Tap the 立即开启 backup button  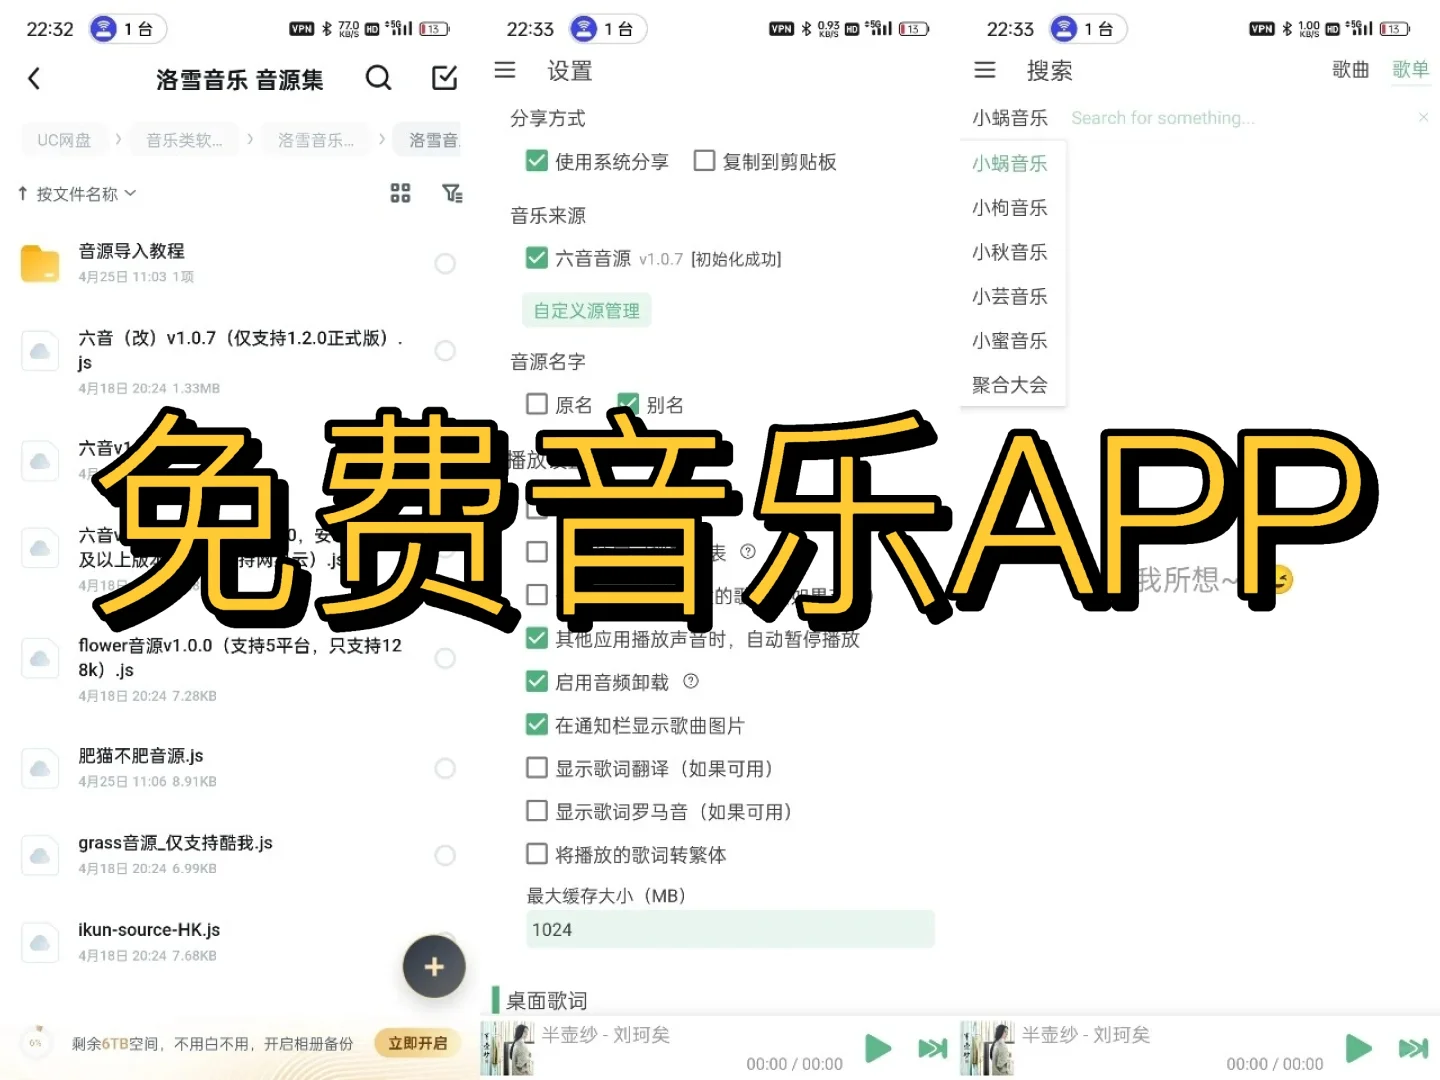click(x=416, y=1042)
